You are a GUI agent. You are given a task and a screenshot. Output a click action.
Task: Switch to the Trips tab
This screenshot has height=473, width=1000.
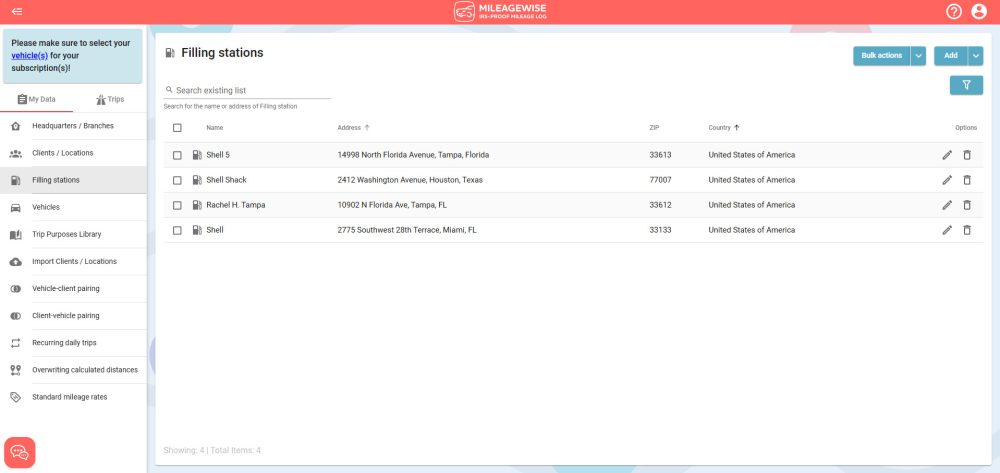coord(109,99)
